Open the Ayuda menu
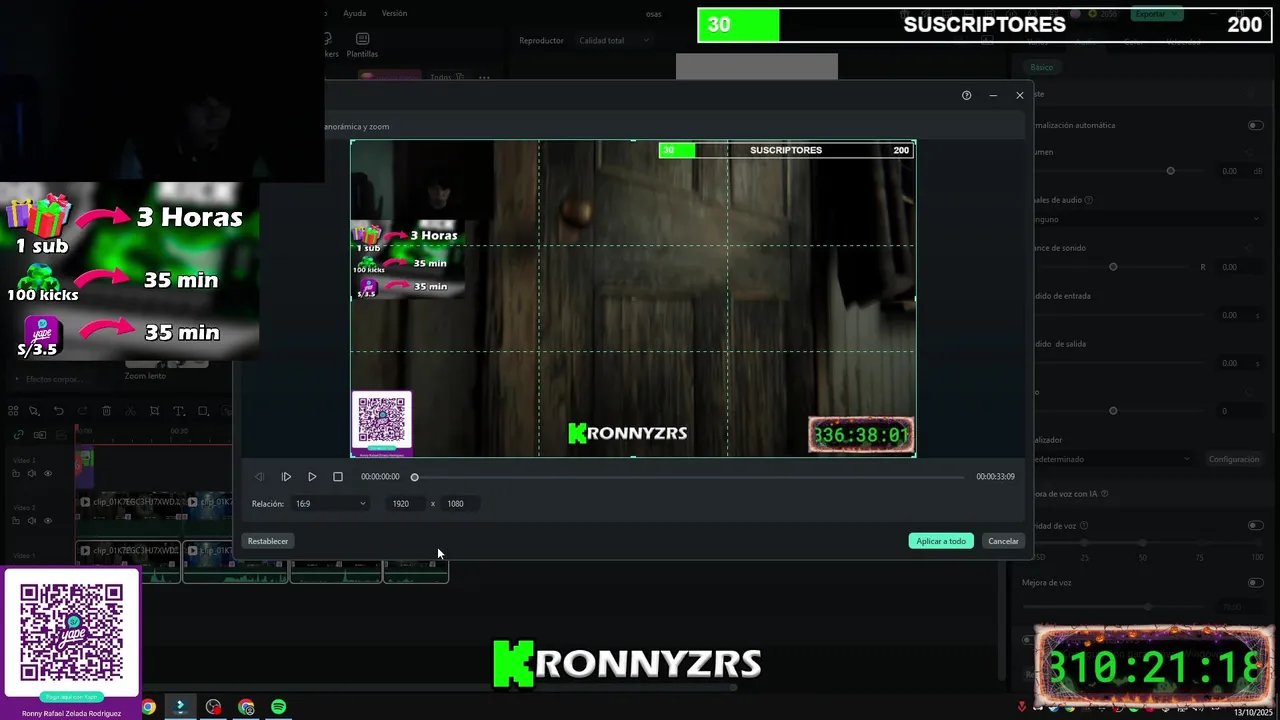This screenshot has height=720, width=1280. (x=354, y=13)
